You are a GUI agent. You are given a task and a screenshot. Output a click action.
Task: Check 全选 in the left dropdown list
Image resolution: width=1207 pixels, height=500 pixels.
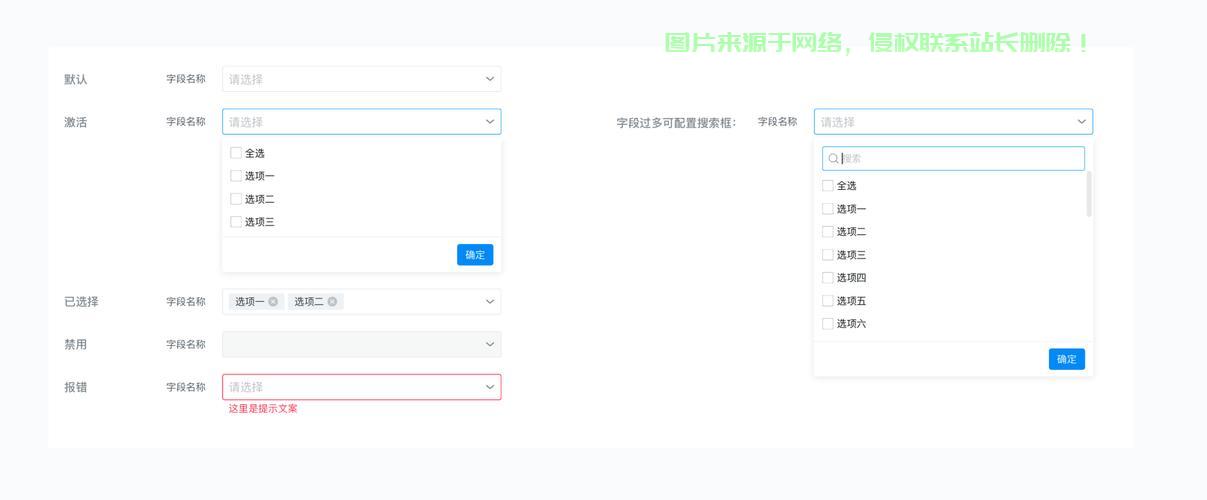coord(236,153)
